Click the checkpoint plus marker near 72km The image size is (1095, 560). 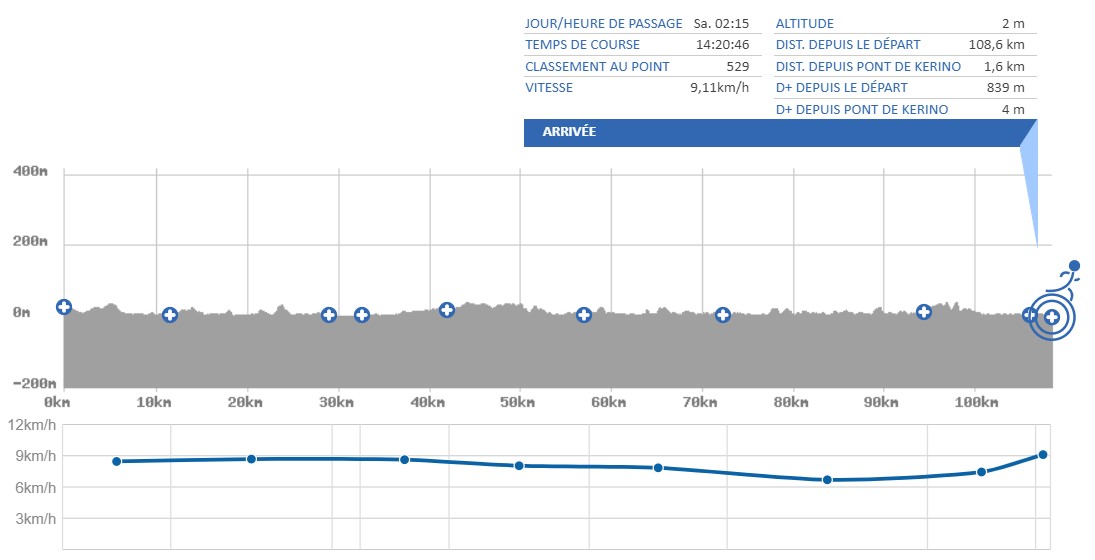point(723,315)
